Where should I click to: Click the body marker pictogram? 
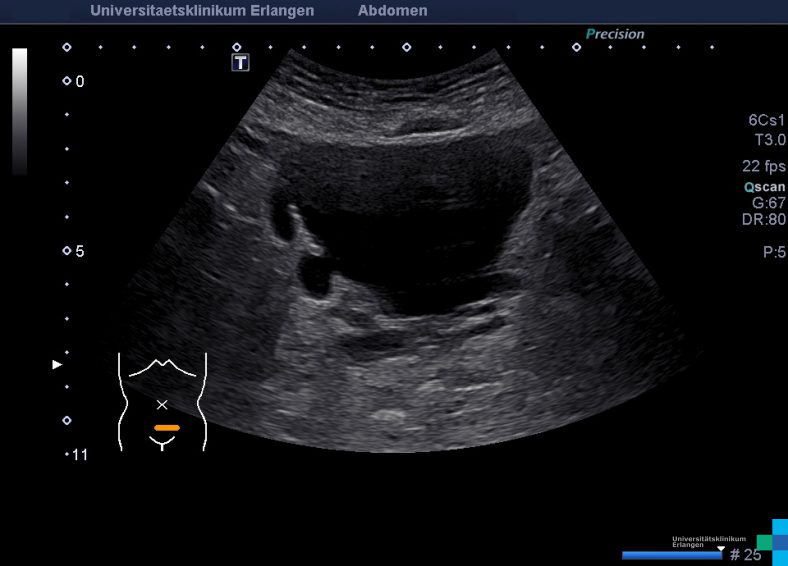163,402
